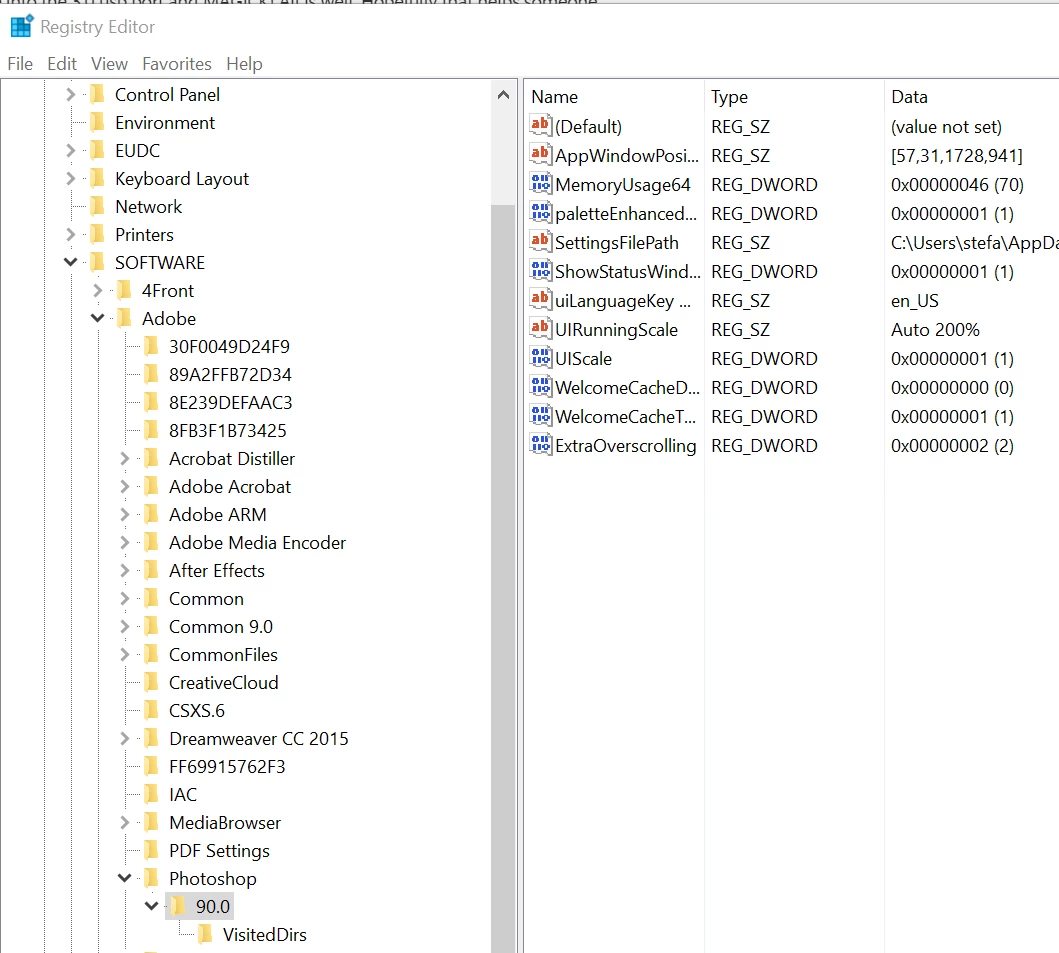
Task: Click the Network folder icon
Action: (x=98, y=206)
